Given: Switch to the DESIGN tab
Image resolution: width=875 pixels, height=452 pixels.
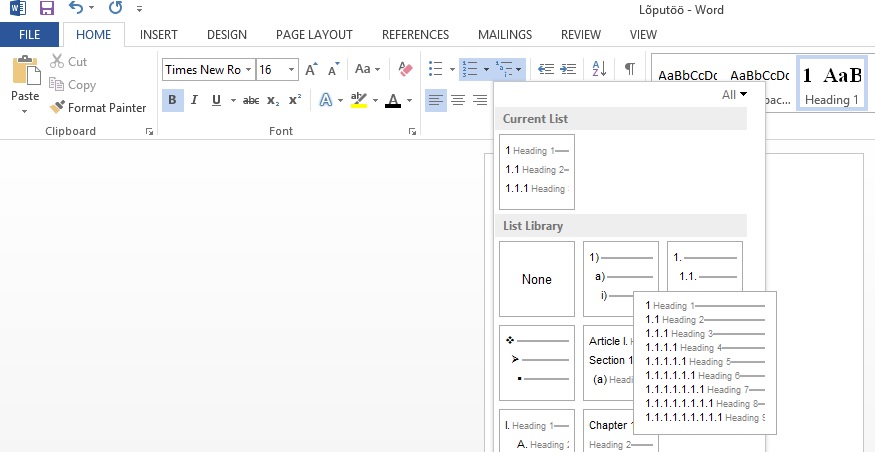Looking at the screenshot, I should [x=227, y=35].
